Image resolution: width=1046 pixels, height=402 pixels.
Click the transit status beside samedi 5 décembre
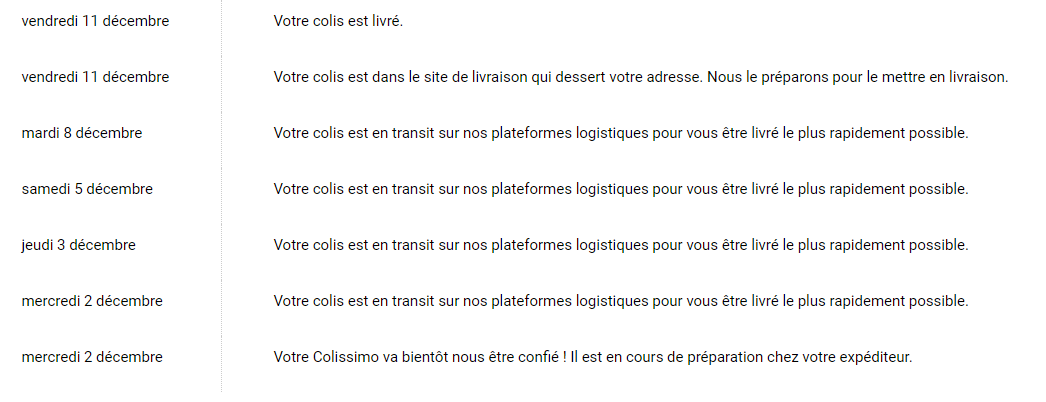click(x=620, y=189)
